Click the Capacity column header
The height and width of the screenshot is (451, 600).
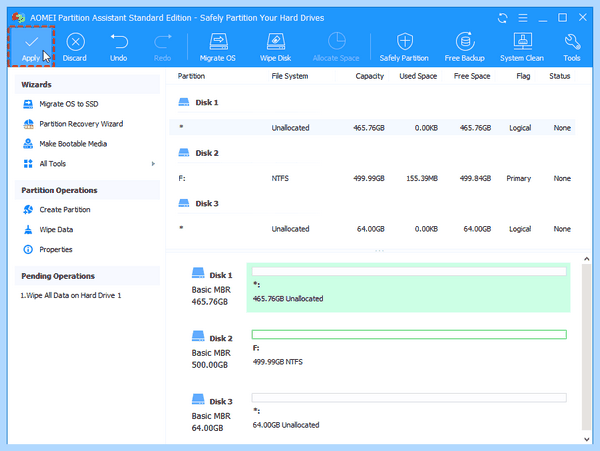(369, 76)
